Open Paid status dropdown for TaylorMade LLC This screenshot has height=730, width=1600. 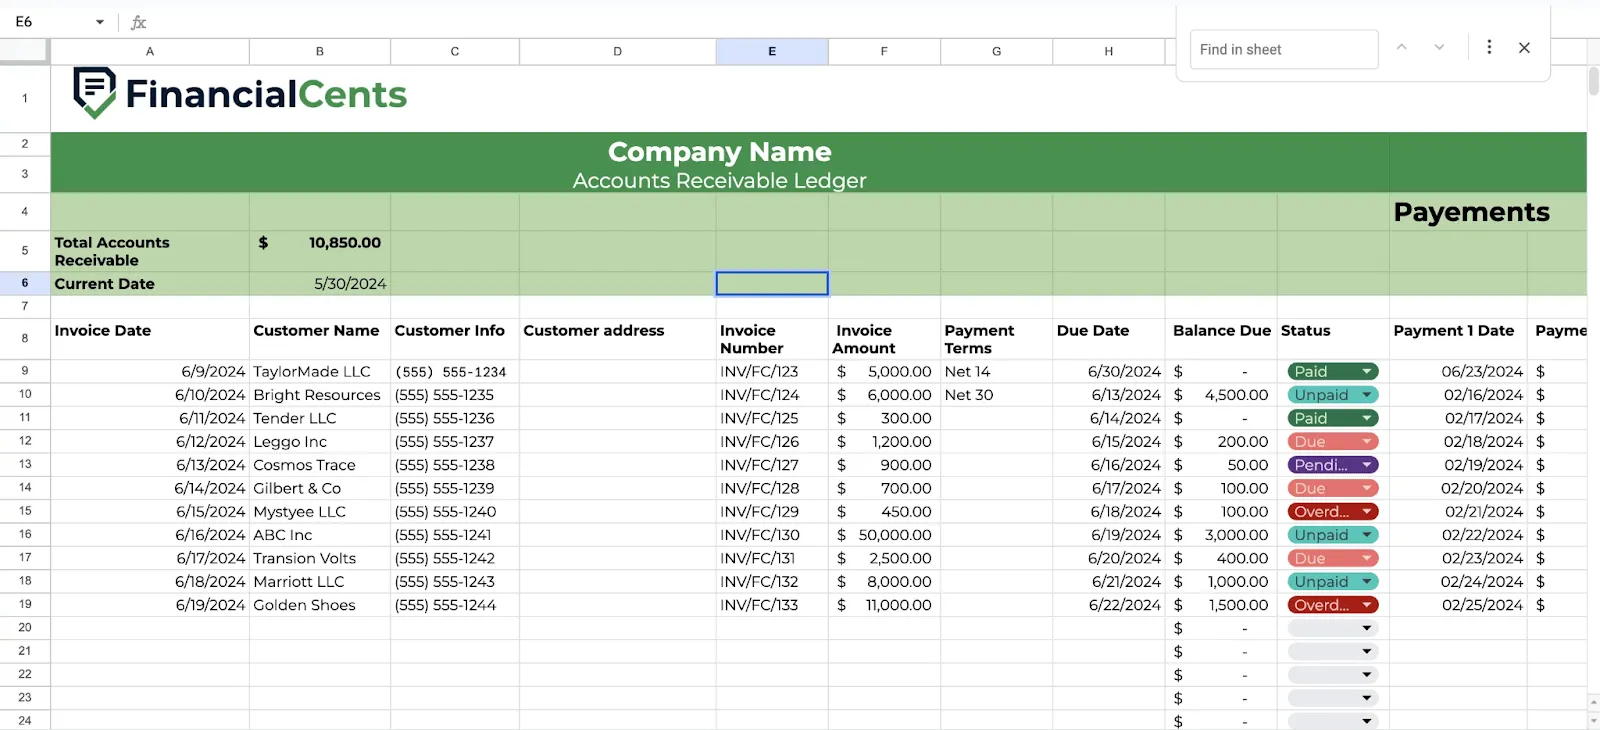pyautogui.click(x=1366, y=371)
